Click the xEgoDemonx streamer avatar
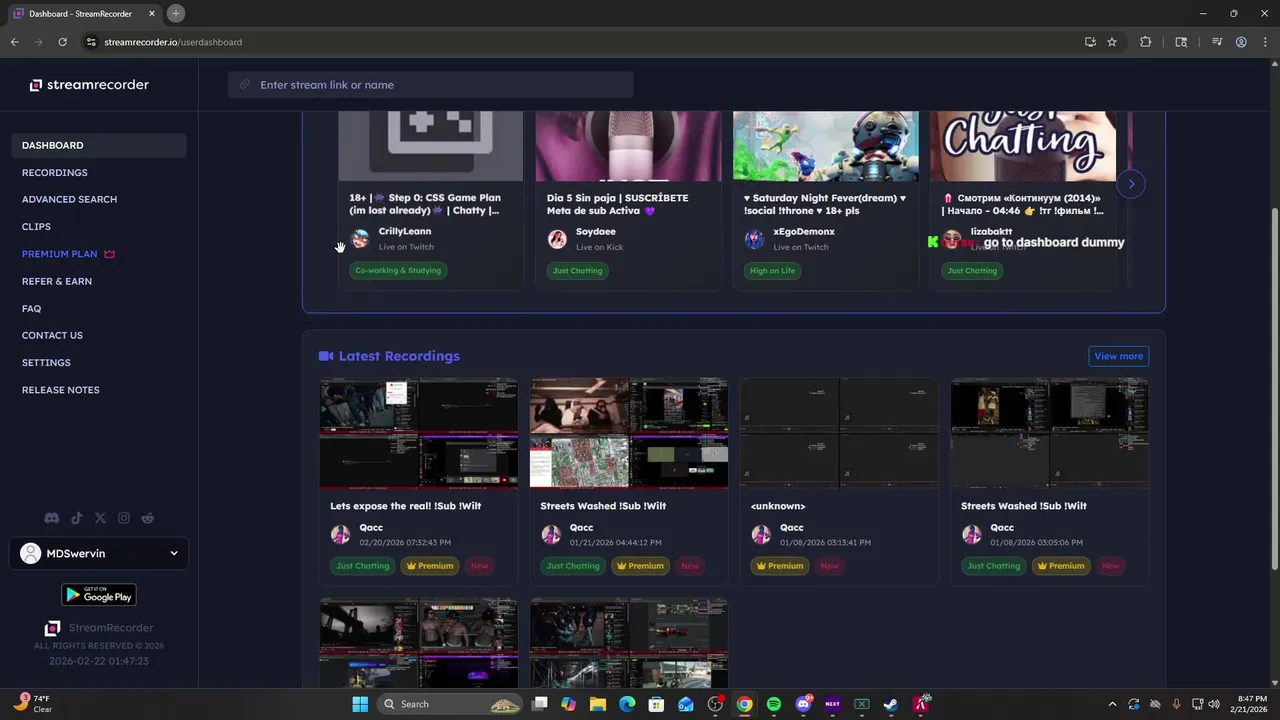The height and width of the screenshot is (720, 1280). point(754,239)
